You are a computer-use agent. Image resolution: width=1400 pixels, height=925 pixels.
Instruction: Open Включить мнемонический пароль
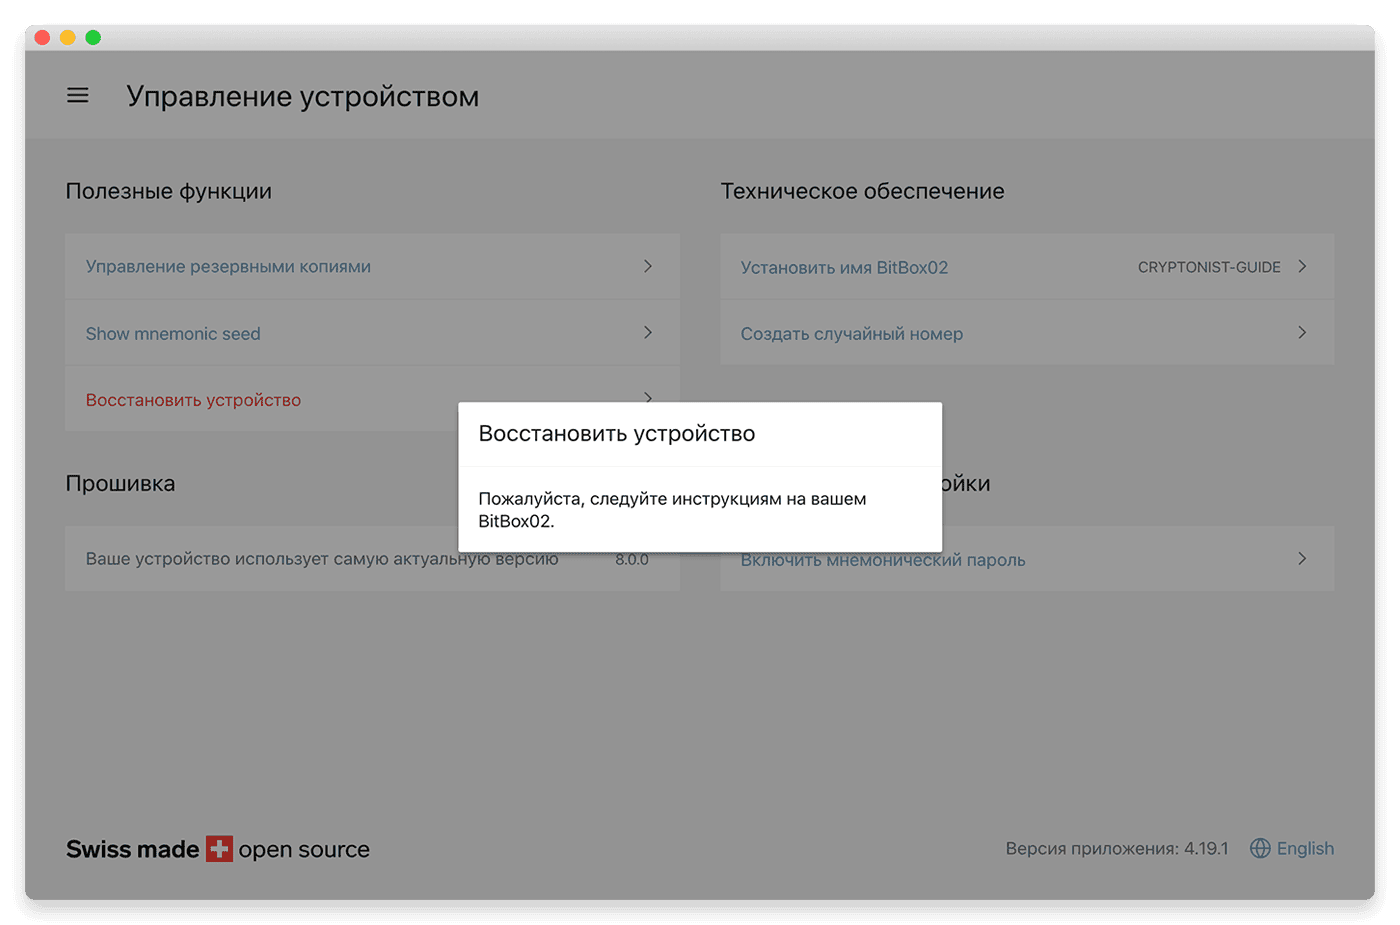coord(1027,559)
